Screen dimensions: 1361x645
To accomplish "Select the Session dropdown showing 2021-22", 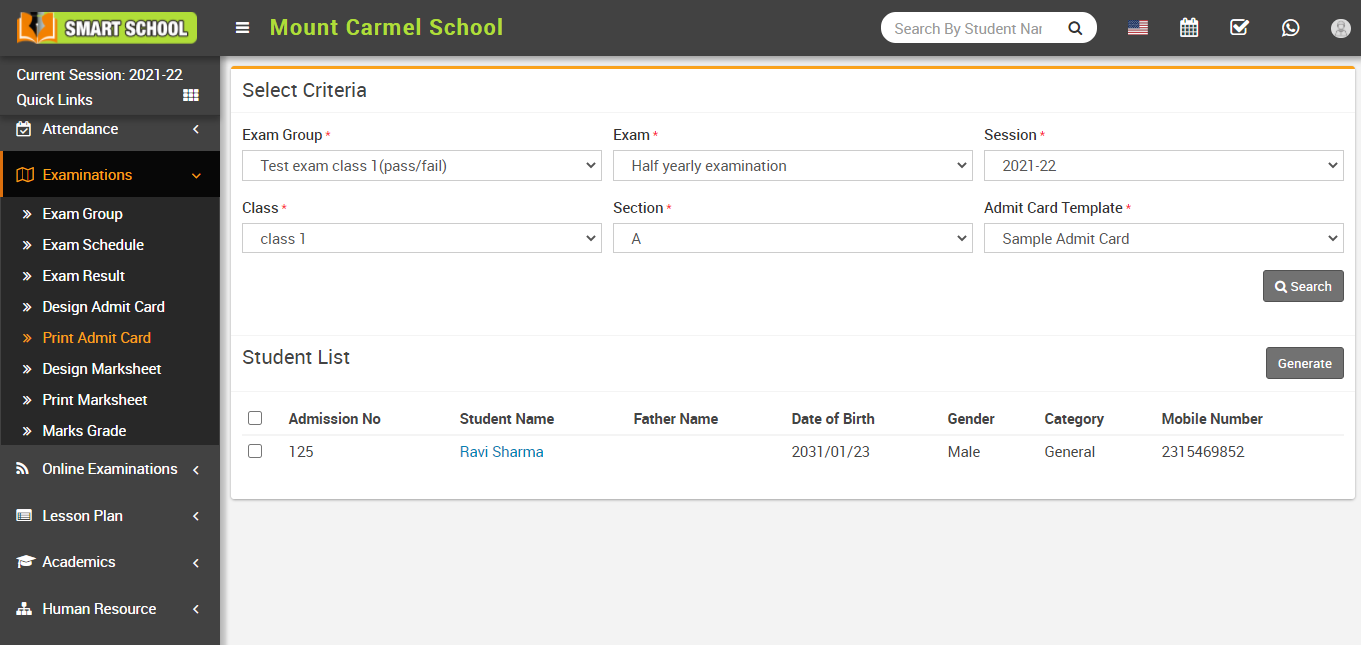I will pos(1163,165).
